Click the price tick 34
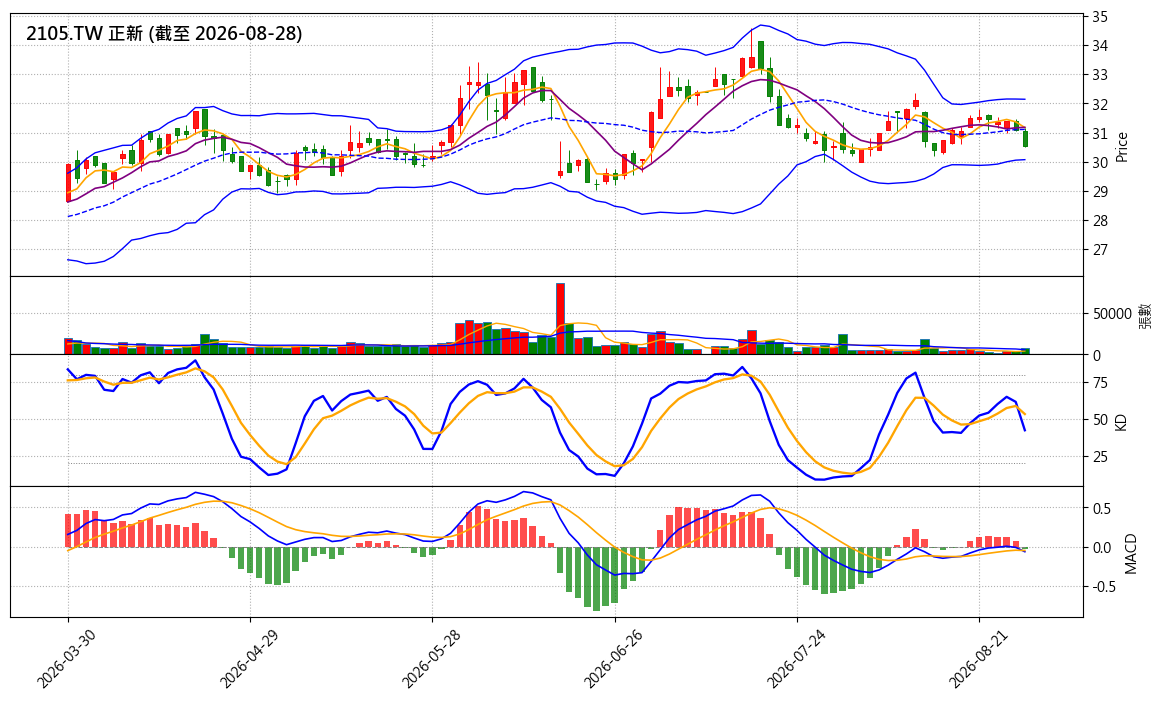Viewport: 1163px width, 702px height. point(1100,46)
